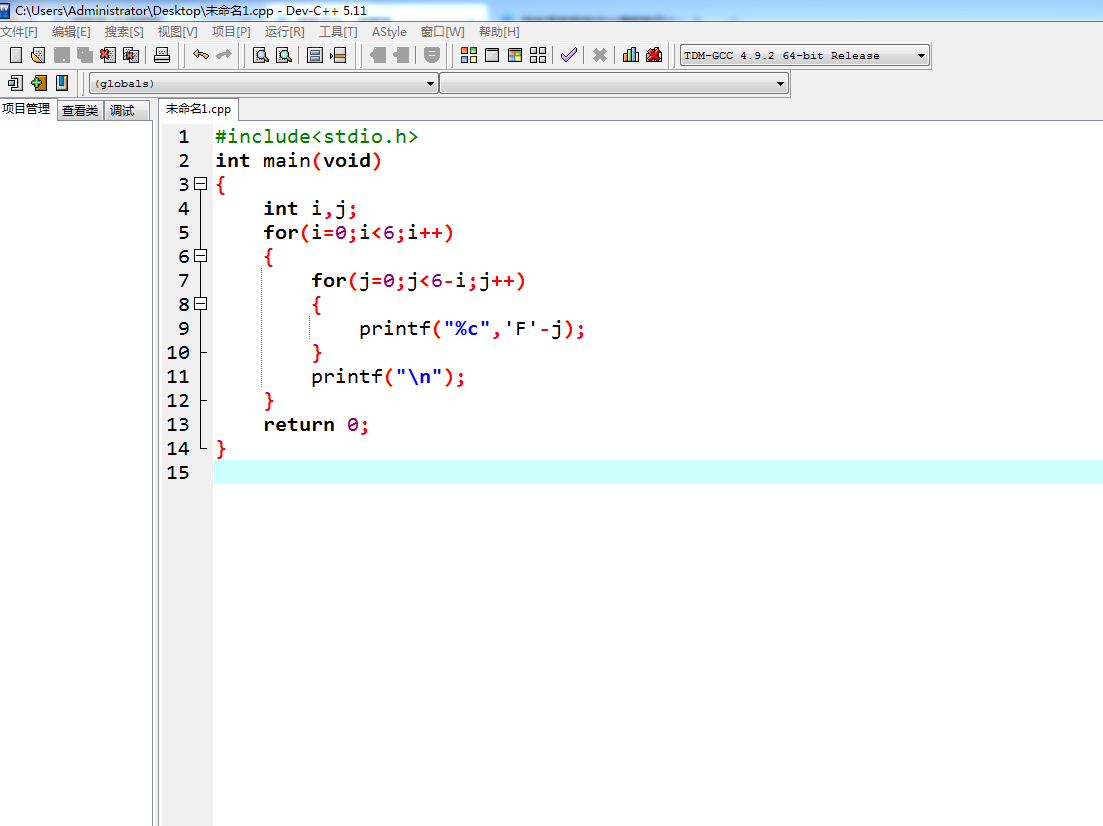Click the Open file toolbar icon

point(38,55)
